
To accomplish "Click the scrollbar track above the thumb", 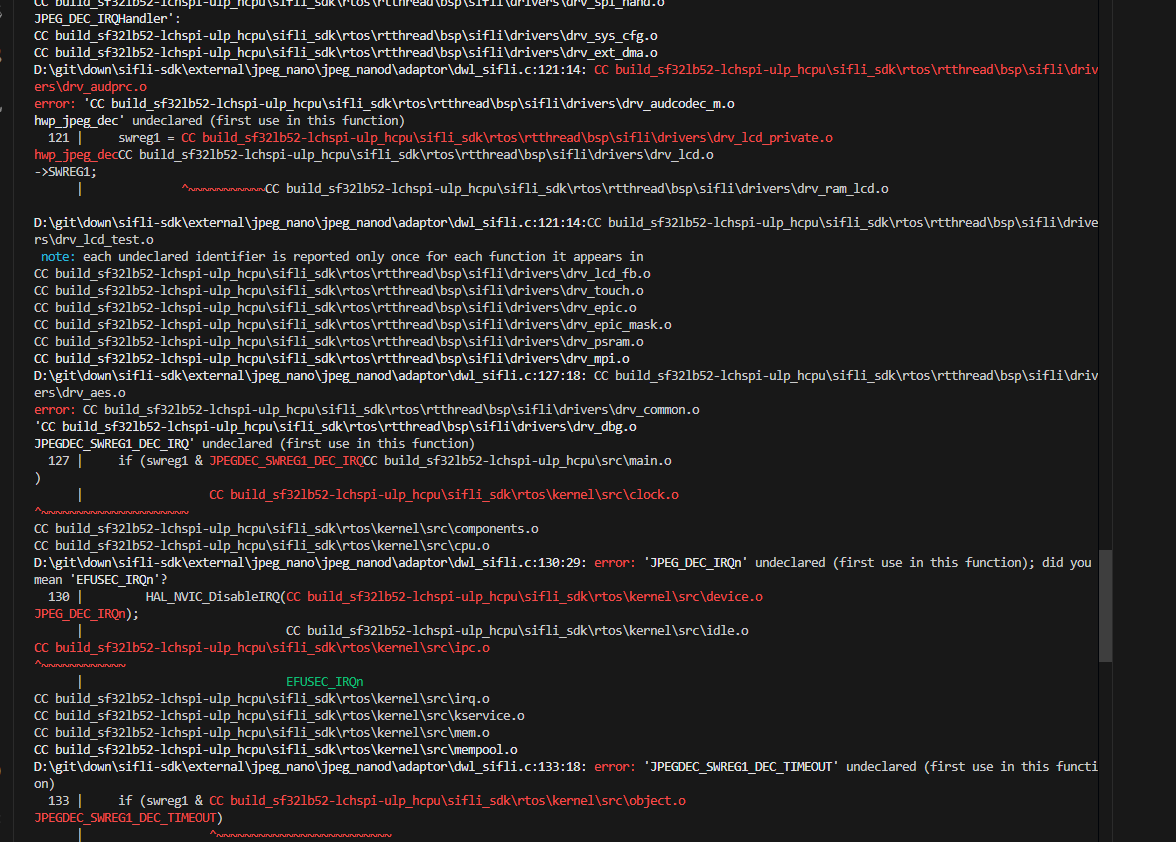I will pyautogui.click(x=1104, y=300).
